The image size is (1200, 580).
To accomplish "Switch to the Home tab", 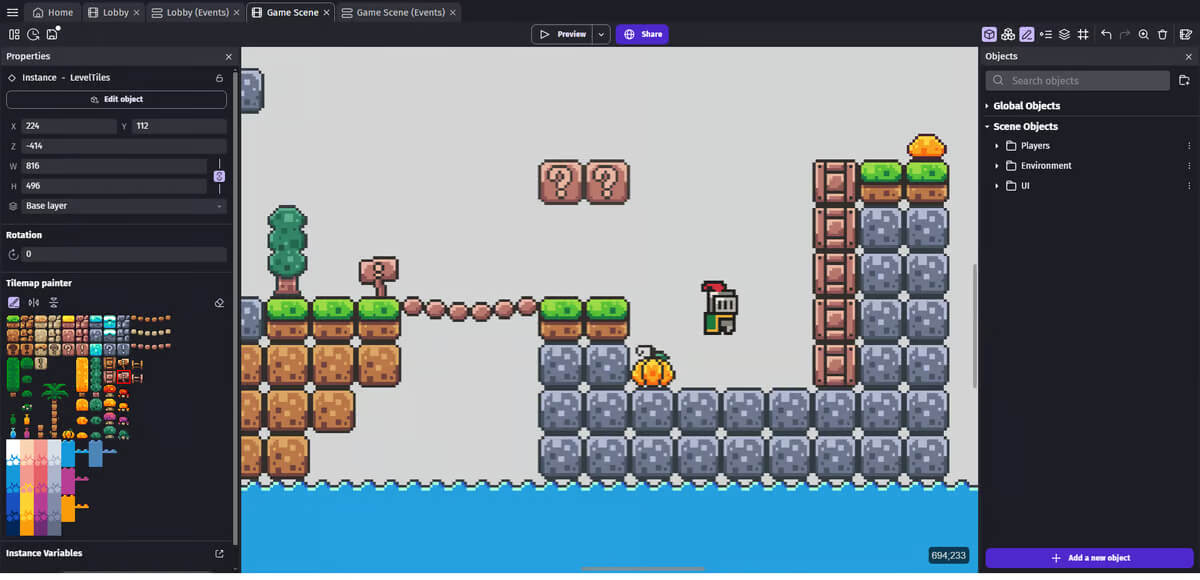I will pos(52,13).
